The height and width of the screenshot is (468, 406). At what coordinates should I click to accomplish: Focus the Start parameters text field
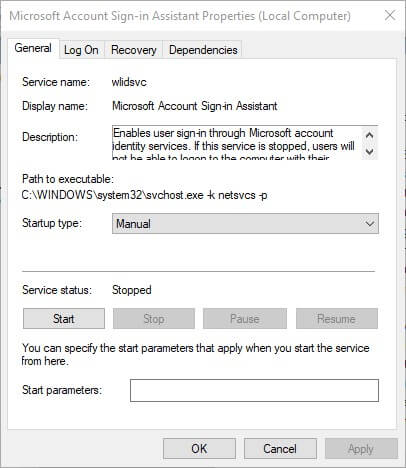[254, 390]
